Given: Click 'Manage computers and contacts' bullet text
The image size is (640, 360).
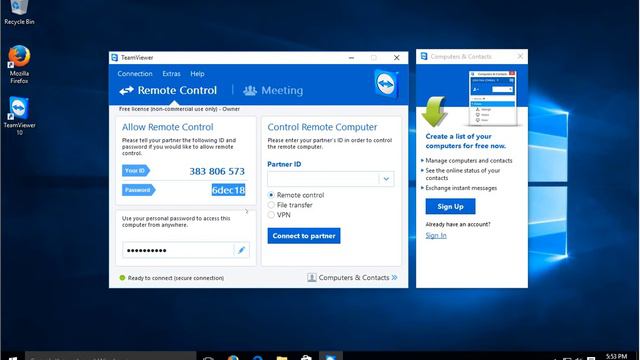Looking at the screenshot, I should tap(469, 161).
